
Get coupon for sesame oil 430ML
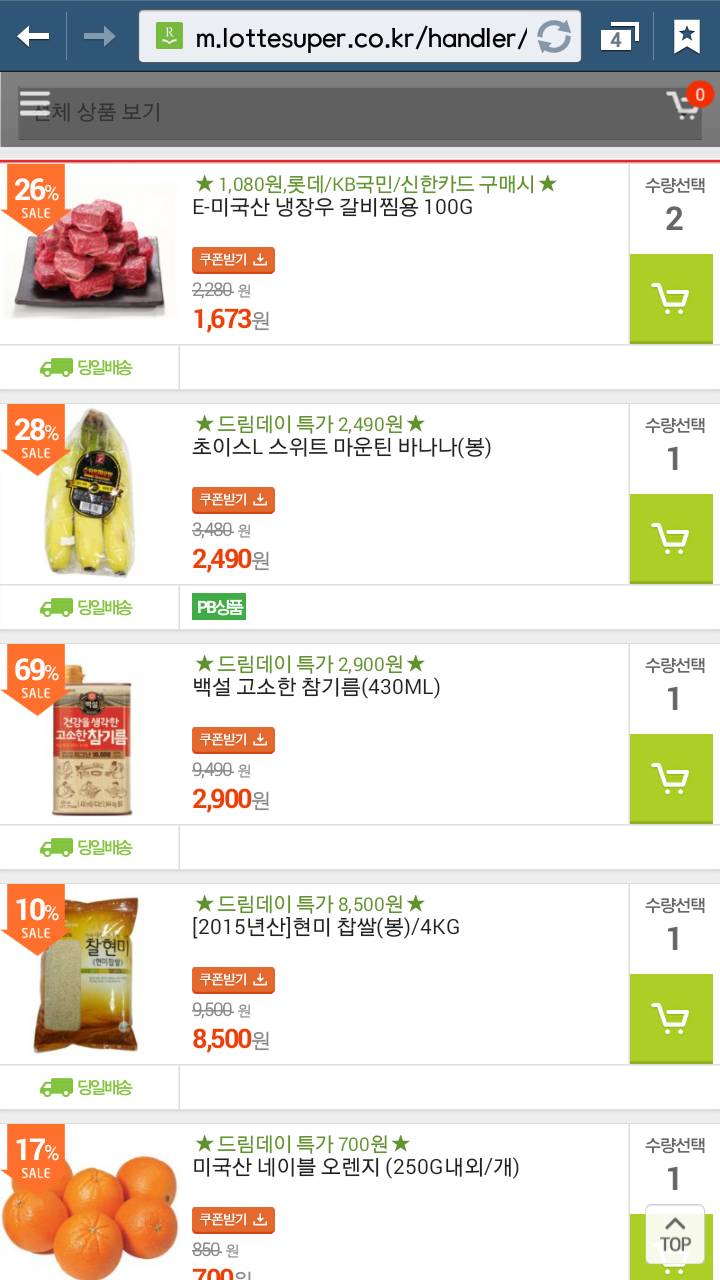pos(233,741)
